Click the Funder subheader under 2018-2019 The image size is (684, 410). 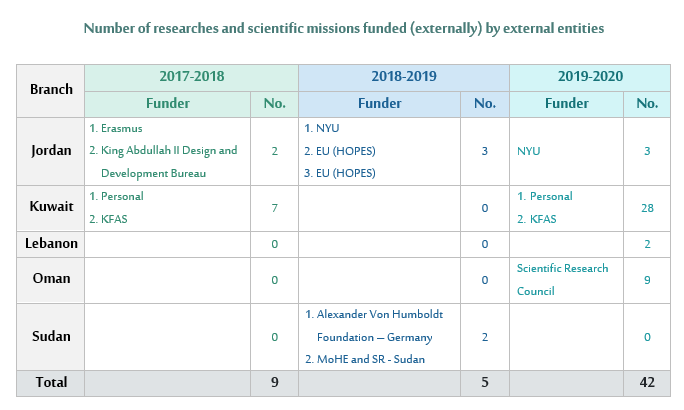pos(379,103)
